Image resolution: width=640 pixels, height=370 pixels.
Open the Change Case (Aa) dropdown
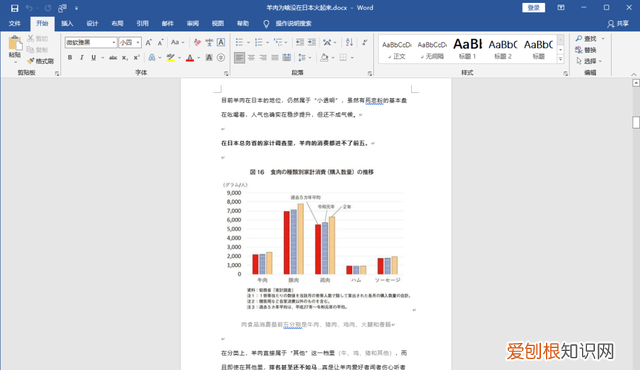click(178, 42)
